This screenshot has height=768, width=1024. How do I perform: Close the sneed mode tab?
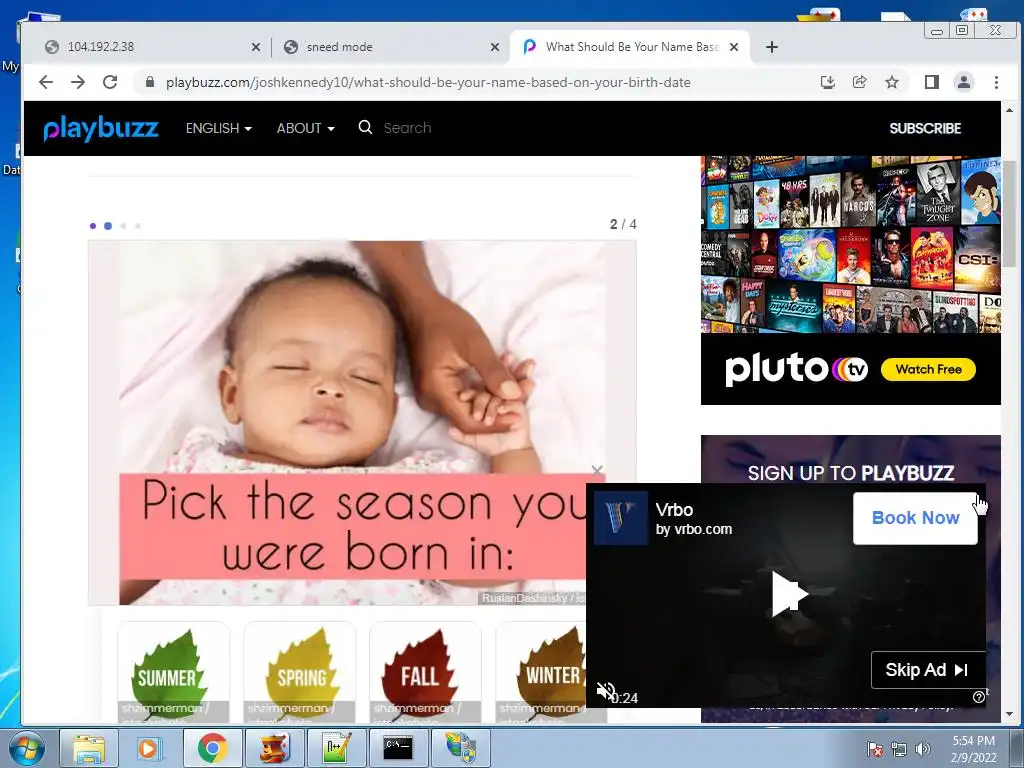(x=494, y=47)
